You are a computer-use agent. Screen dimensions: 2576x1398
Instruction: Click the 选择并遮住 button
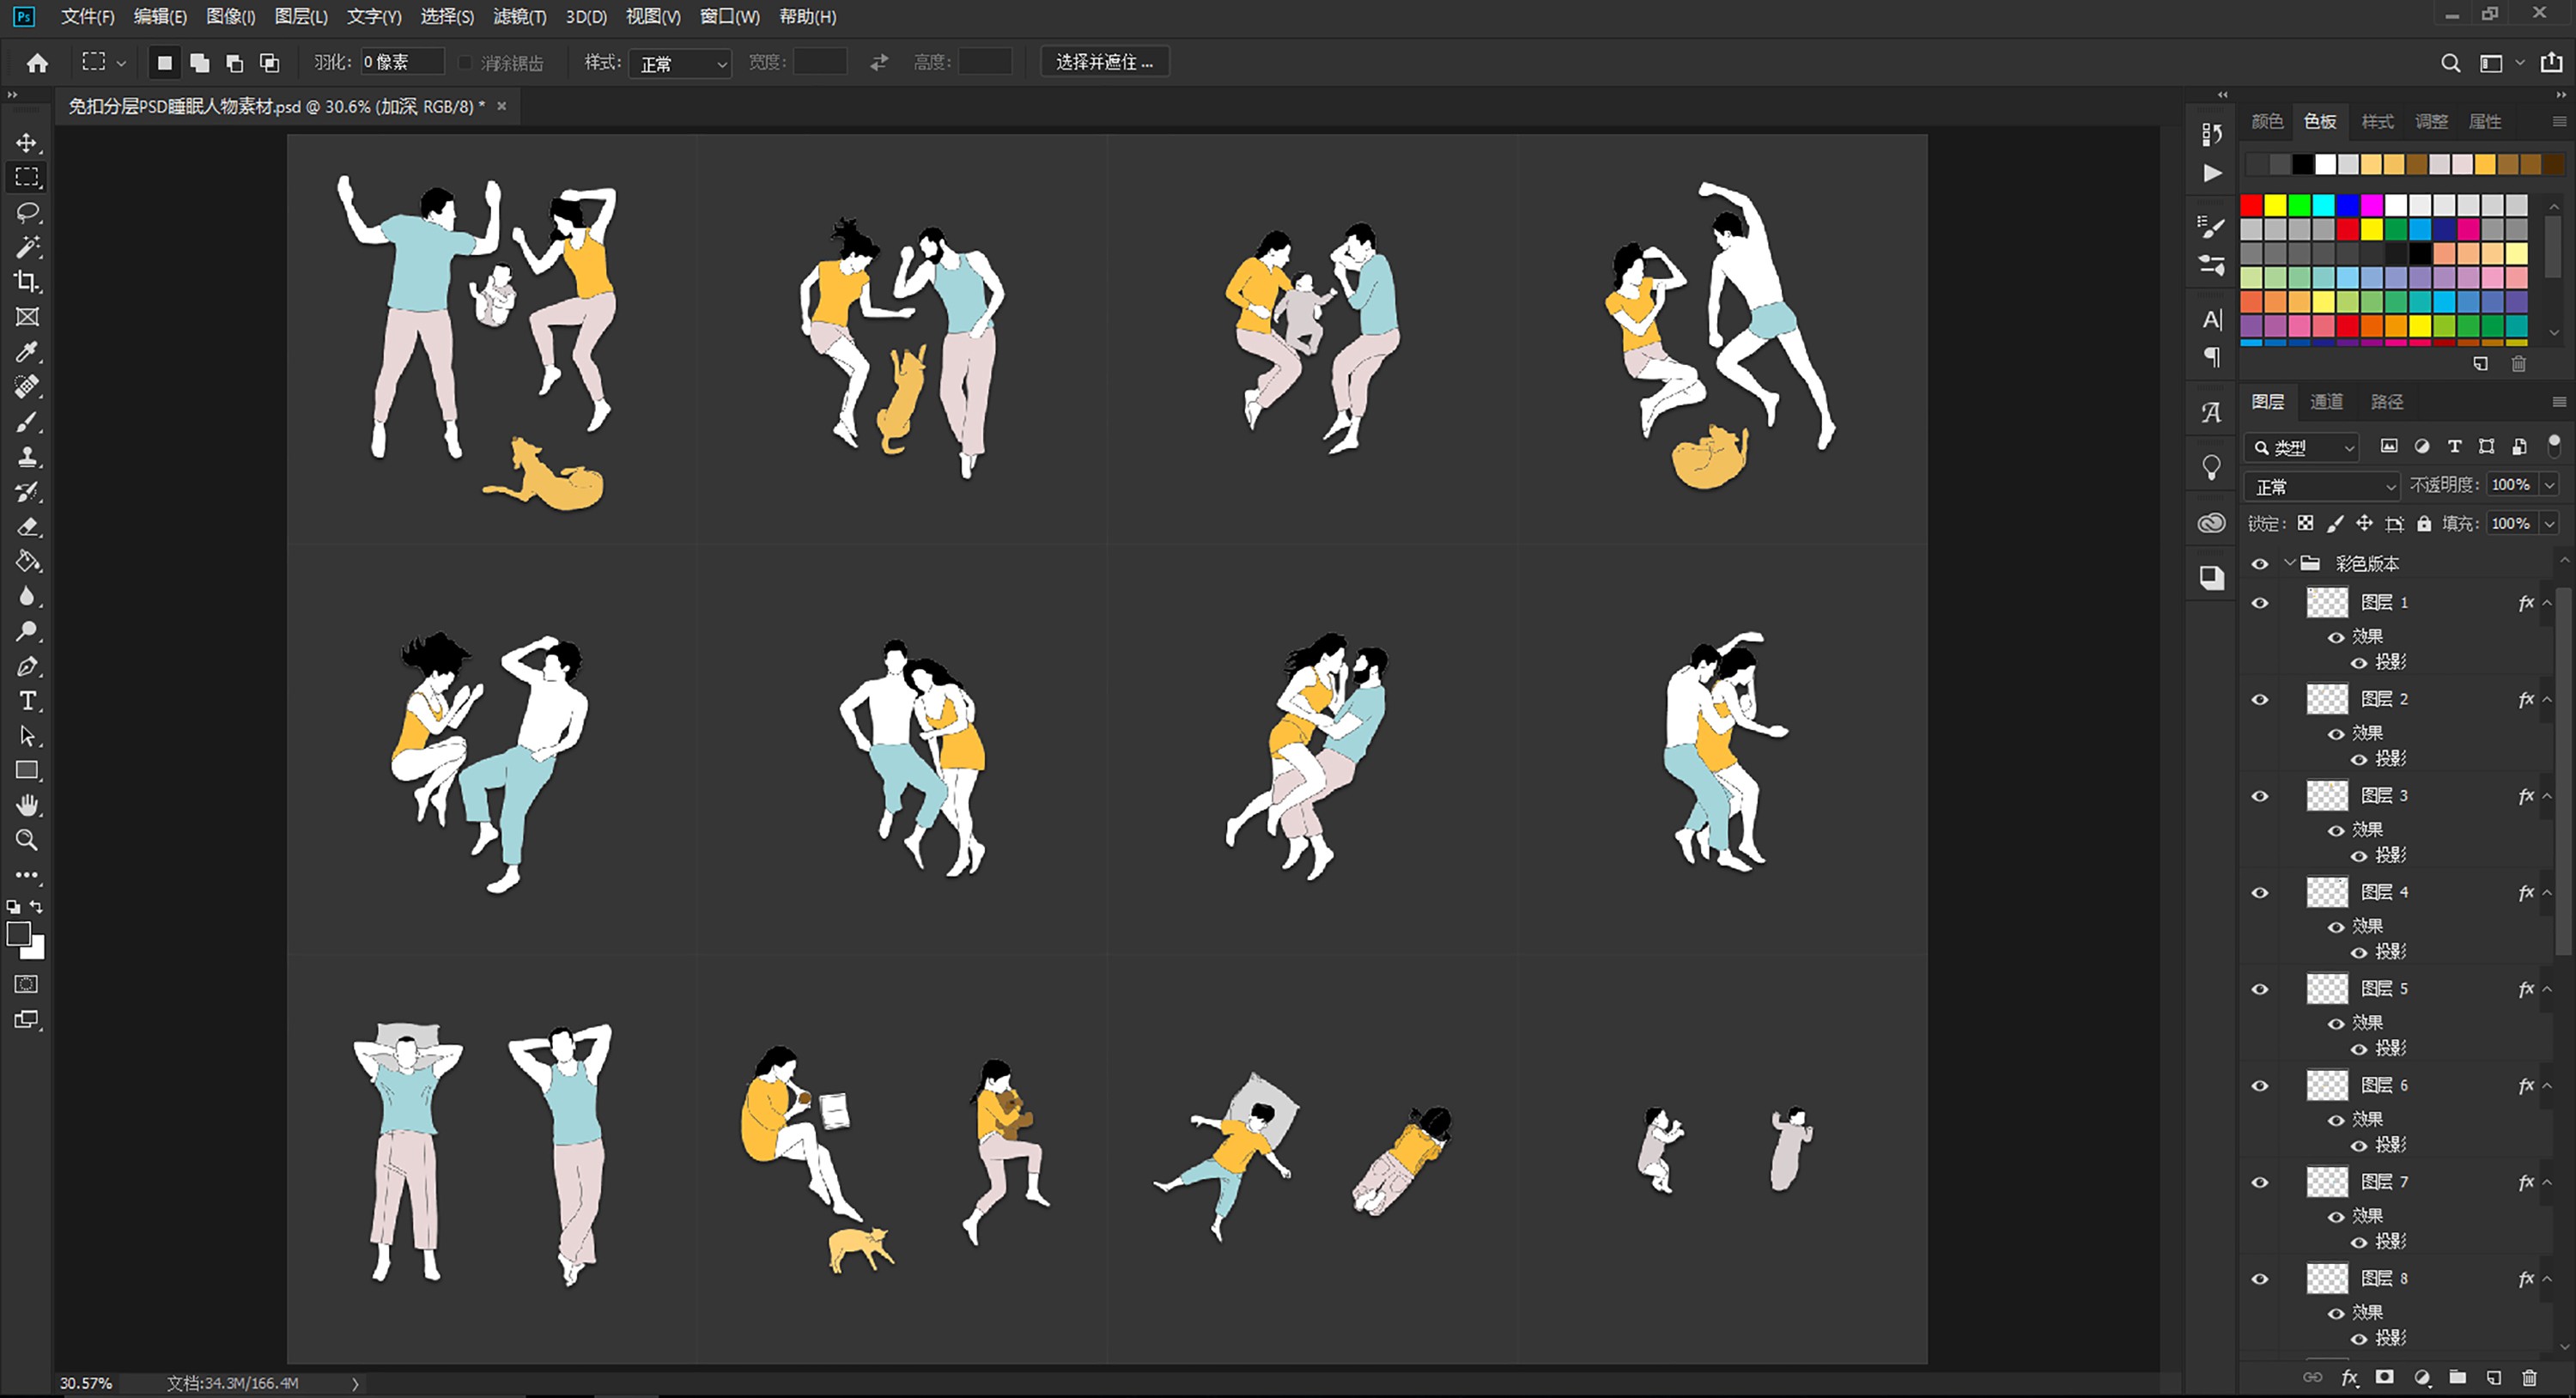[1104, 63]
